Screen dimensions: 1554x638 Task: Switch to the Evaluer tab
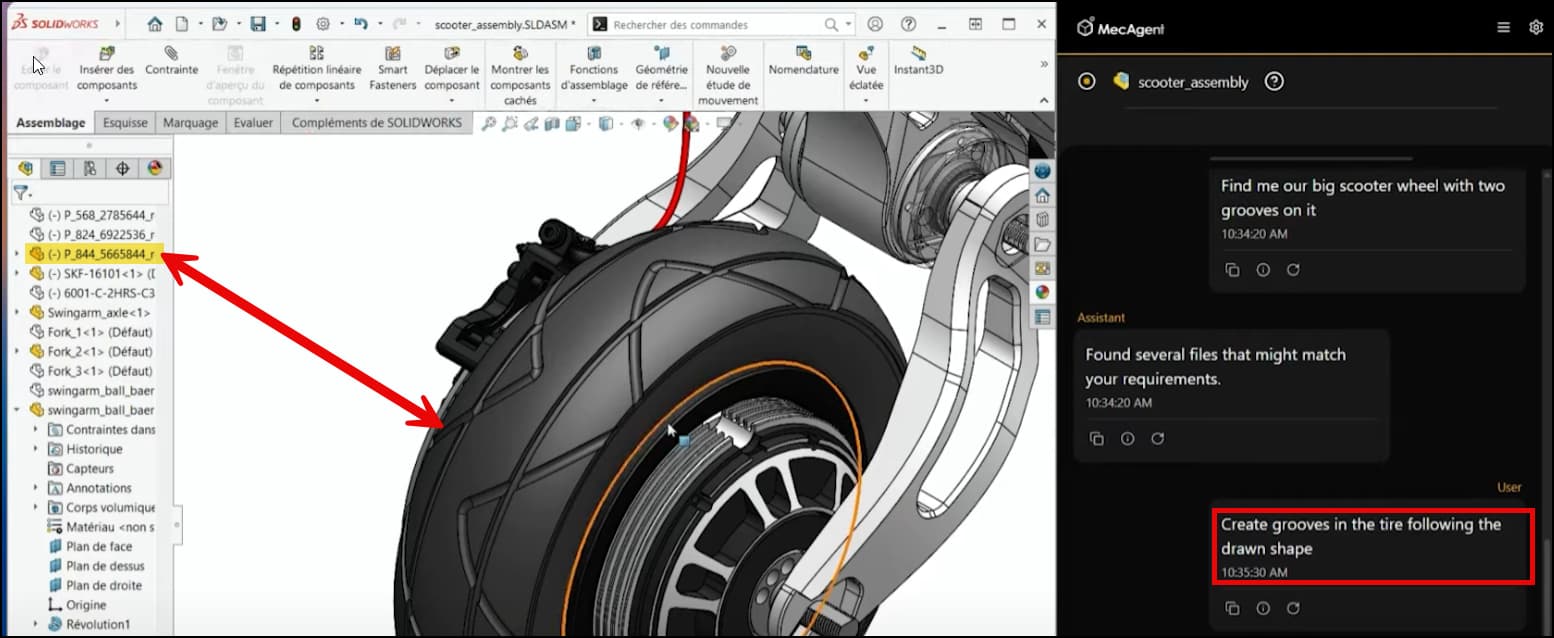(253, 122)
